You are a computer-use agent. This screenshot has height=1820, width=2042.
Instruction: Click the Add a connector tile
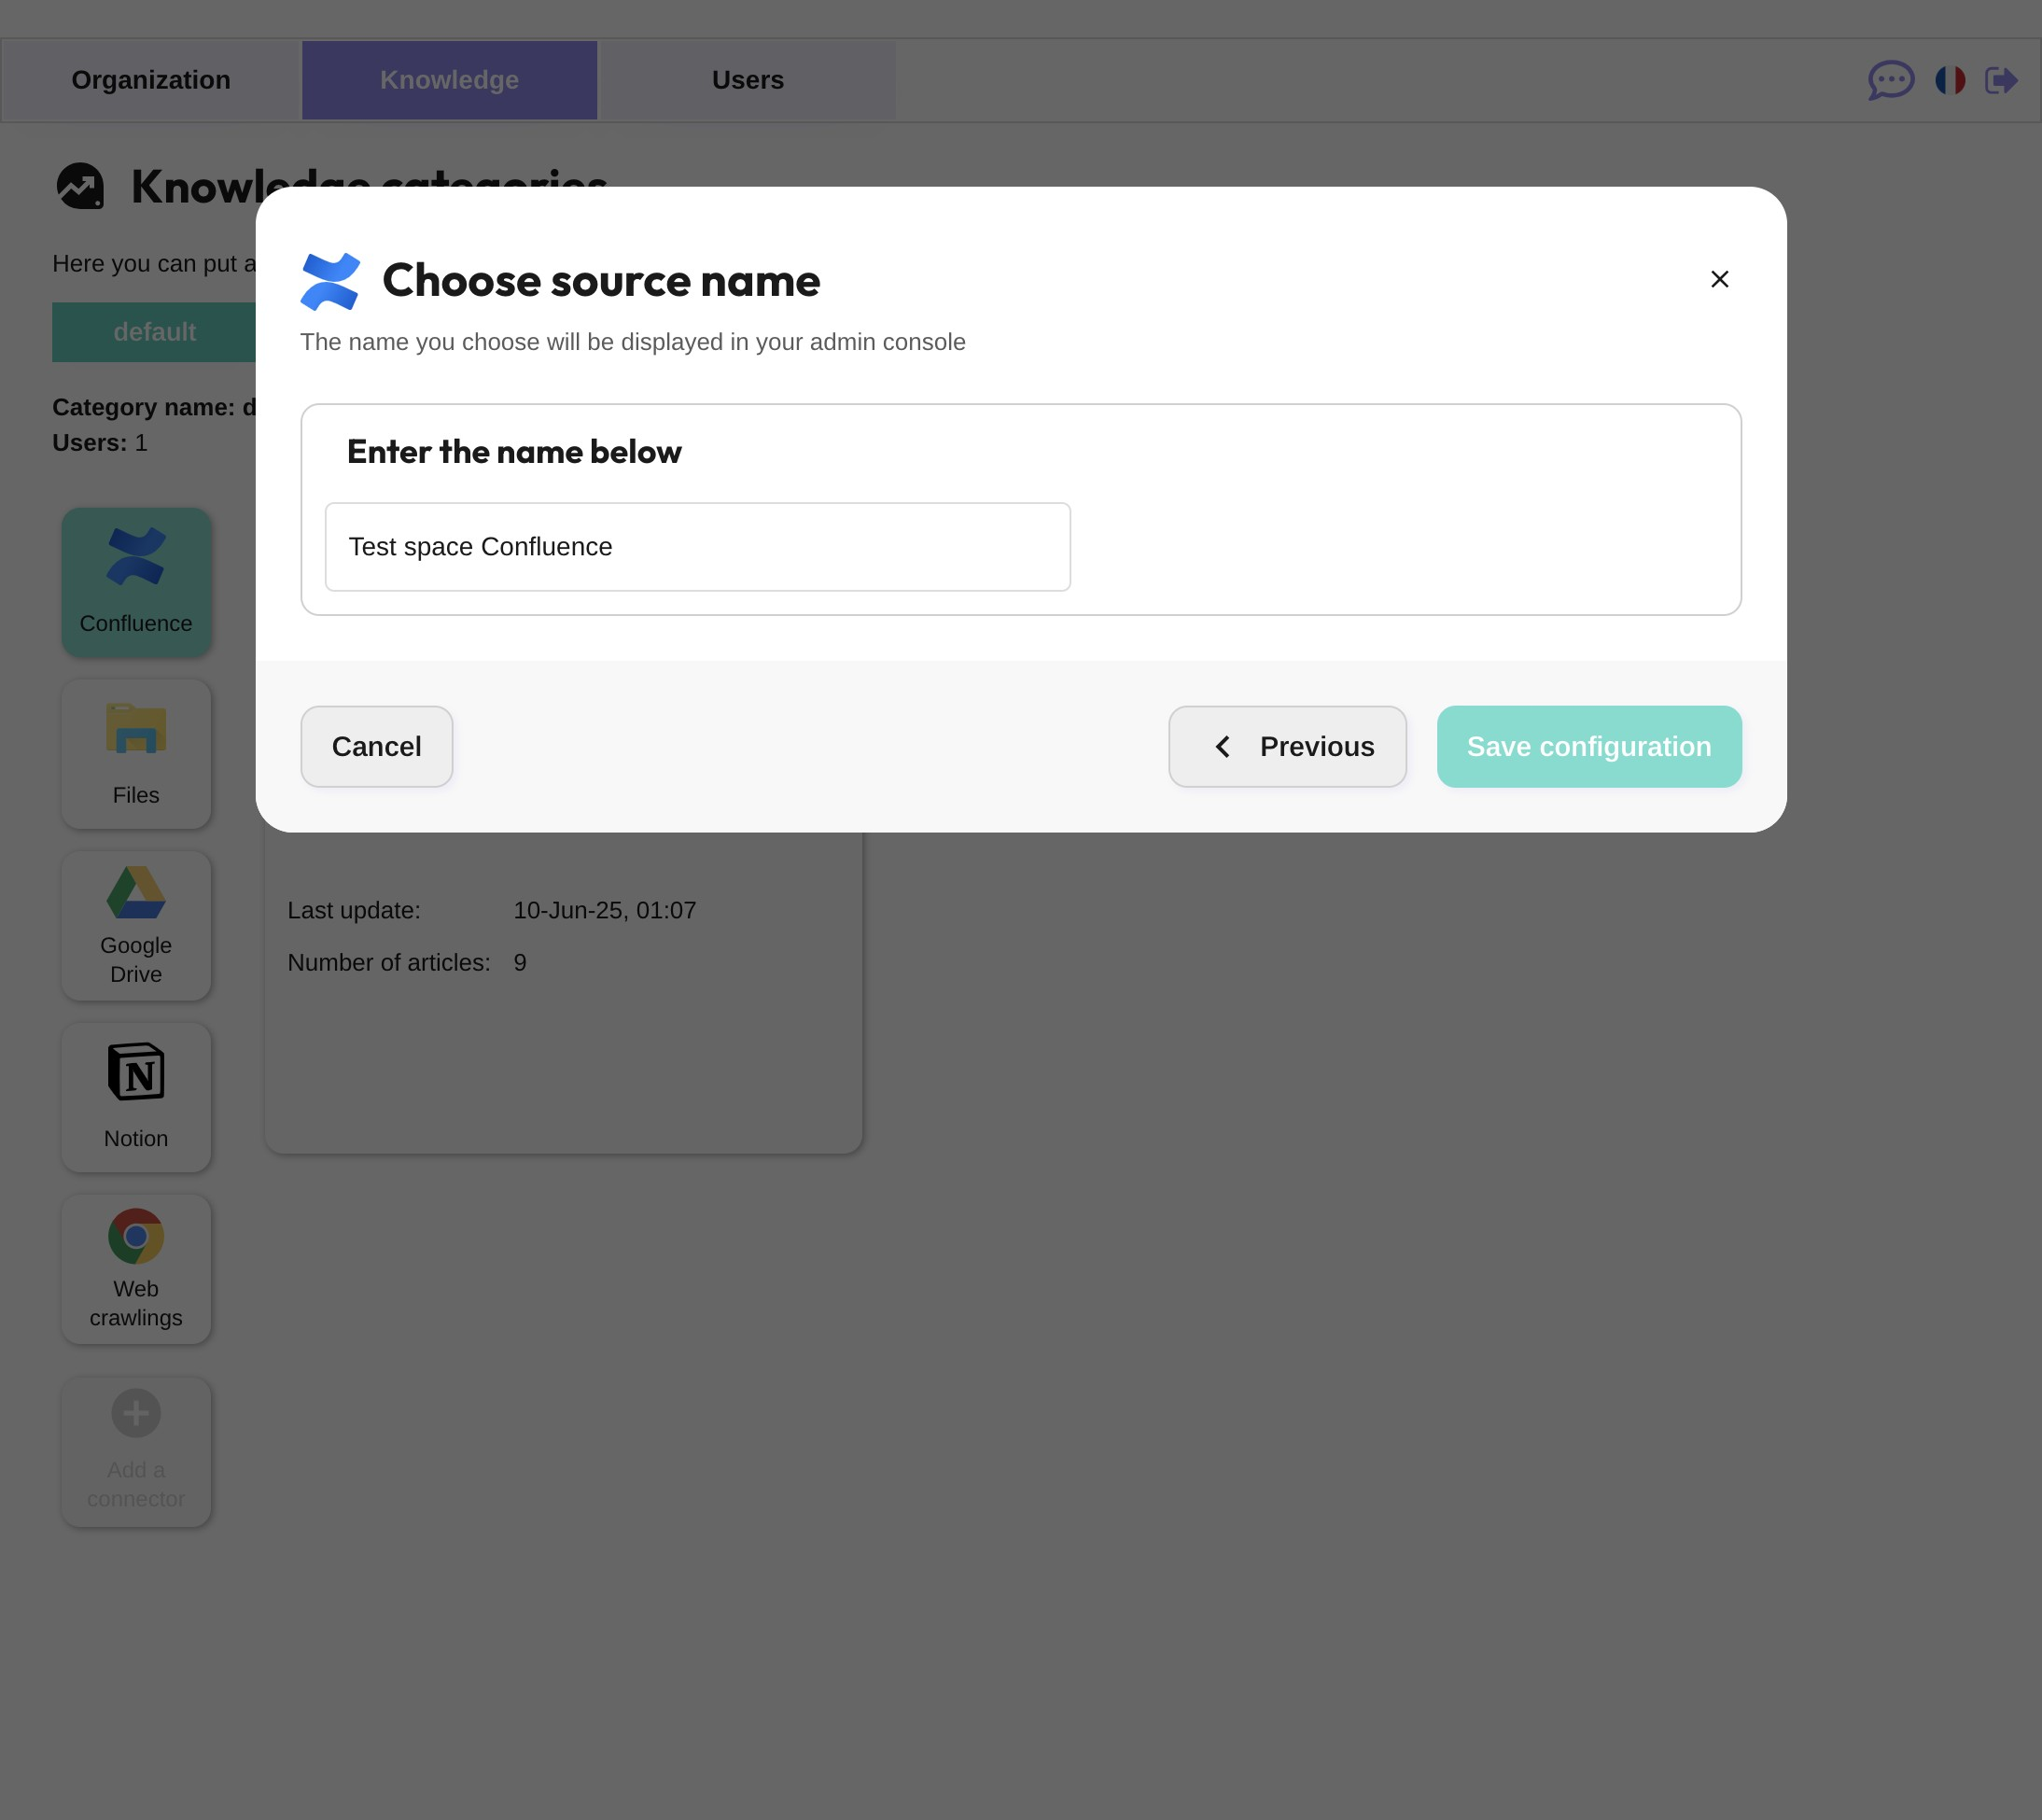click(x=136, y=1451)
